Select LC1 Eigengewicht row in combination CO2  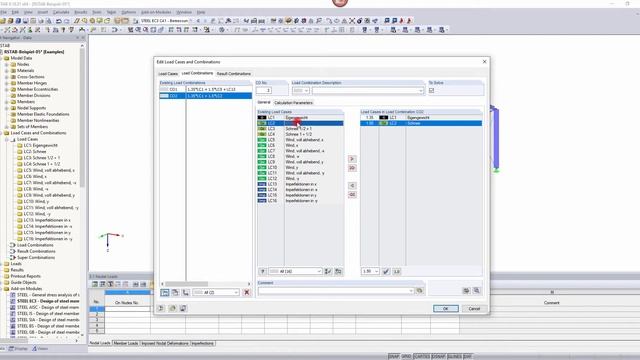coord(421,118)
